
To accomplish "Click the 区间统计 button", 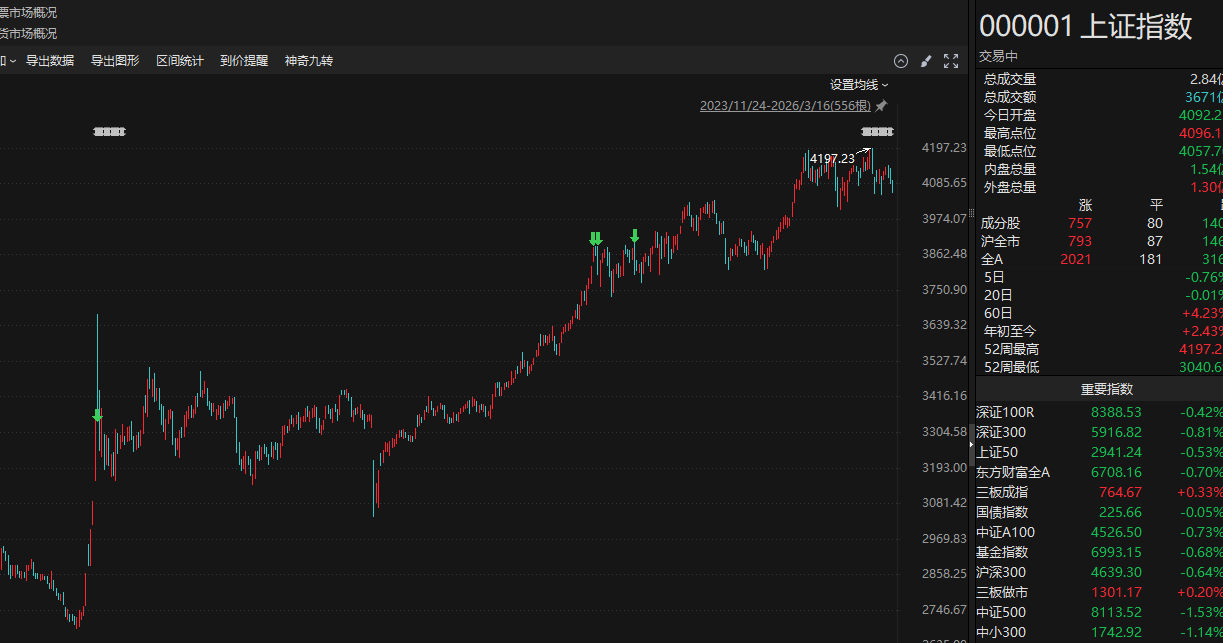I will click(x=180, y=61).
